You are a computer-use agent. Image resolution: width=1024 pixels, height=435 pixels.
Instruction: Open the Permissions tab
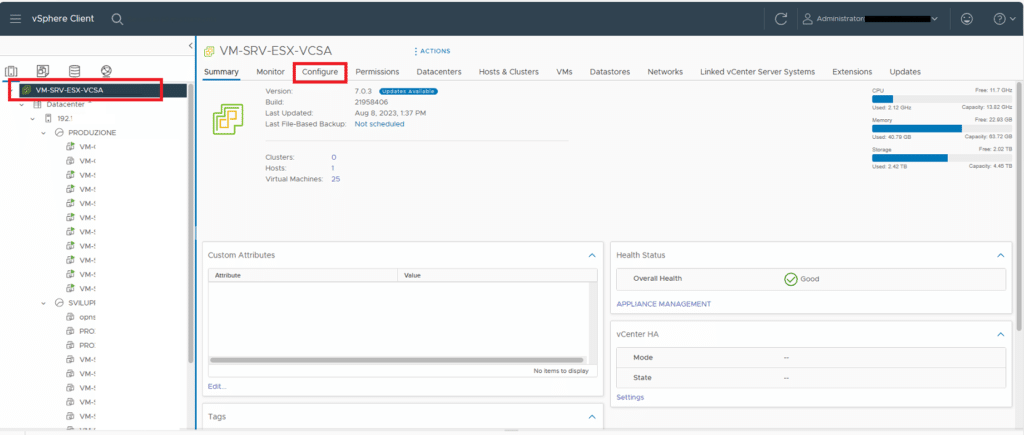tap(377, 72)
